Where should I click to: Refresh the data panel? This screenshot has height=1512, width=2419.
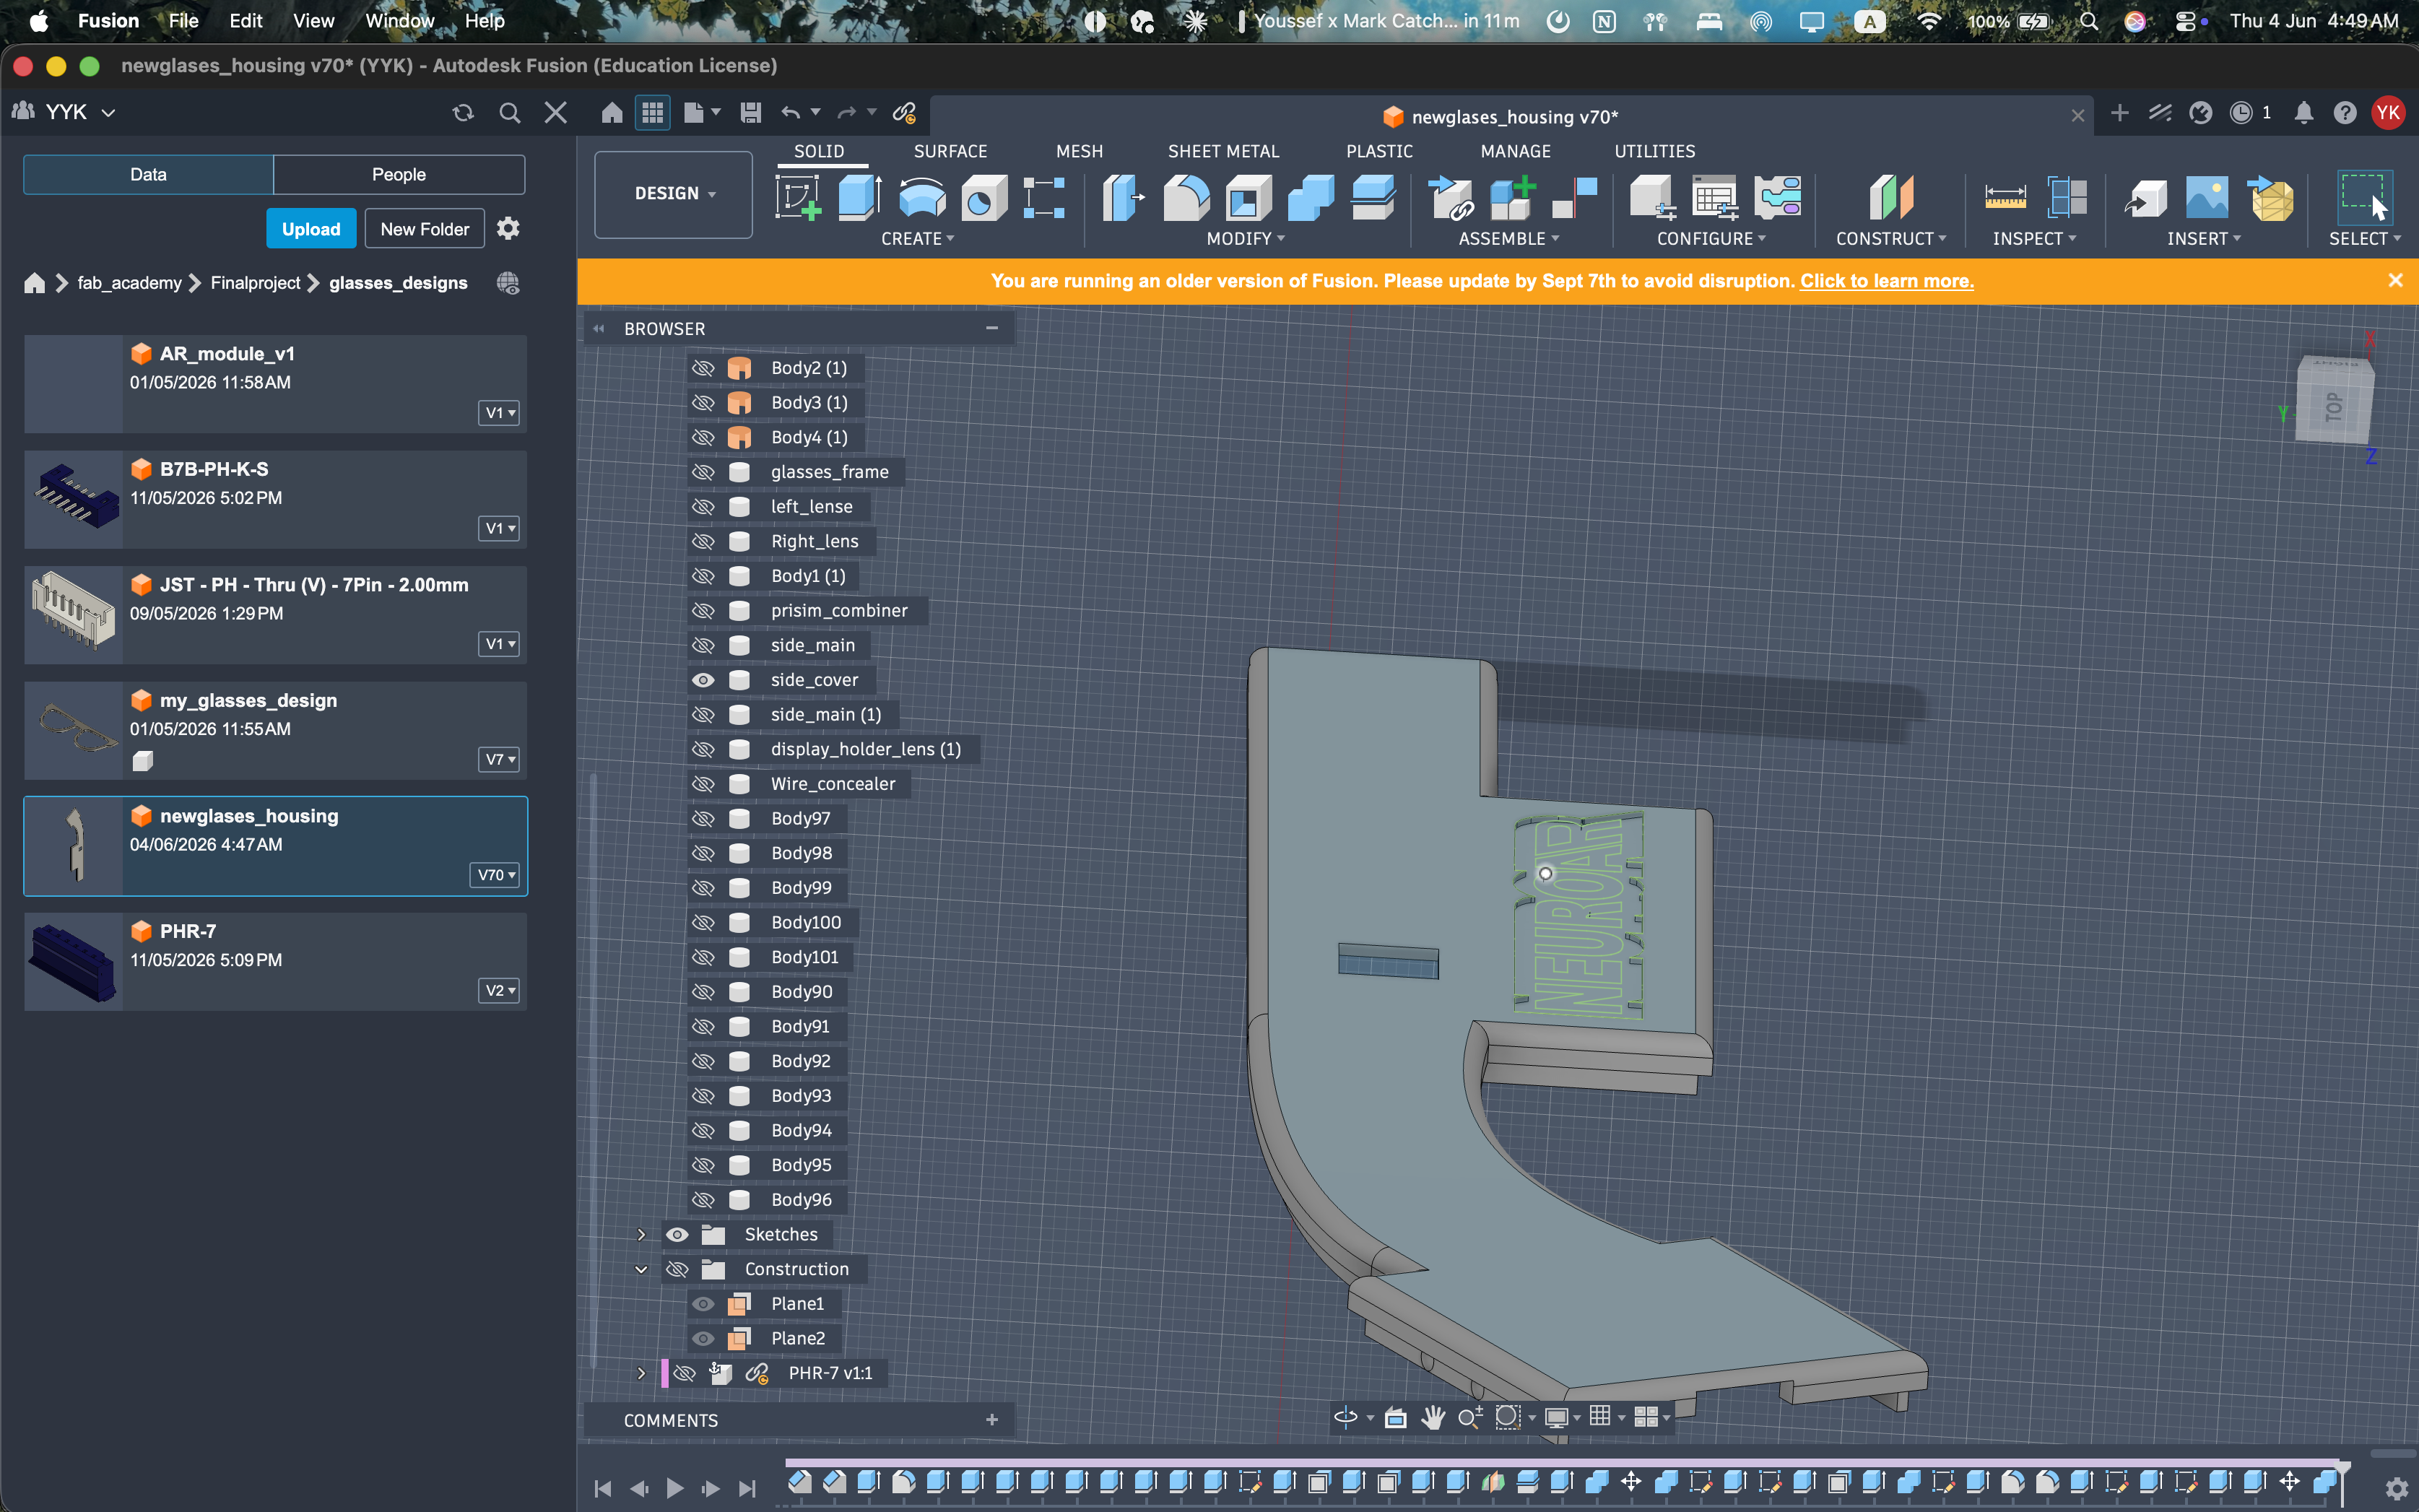[x=462, y=112]
